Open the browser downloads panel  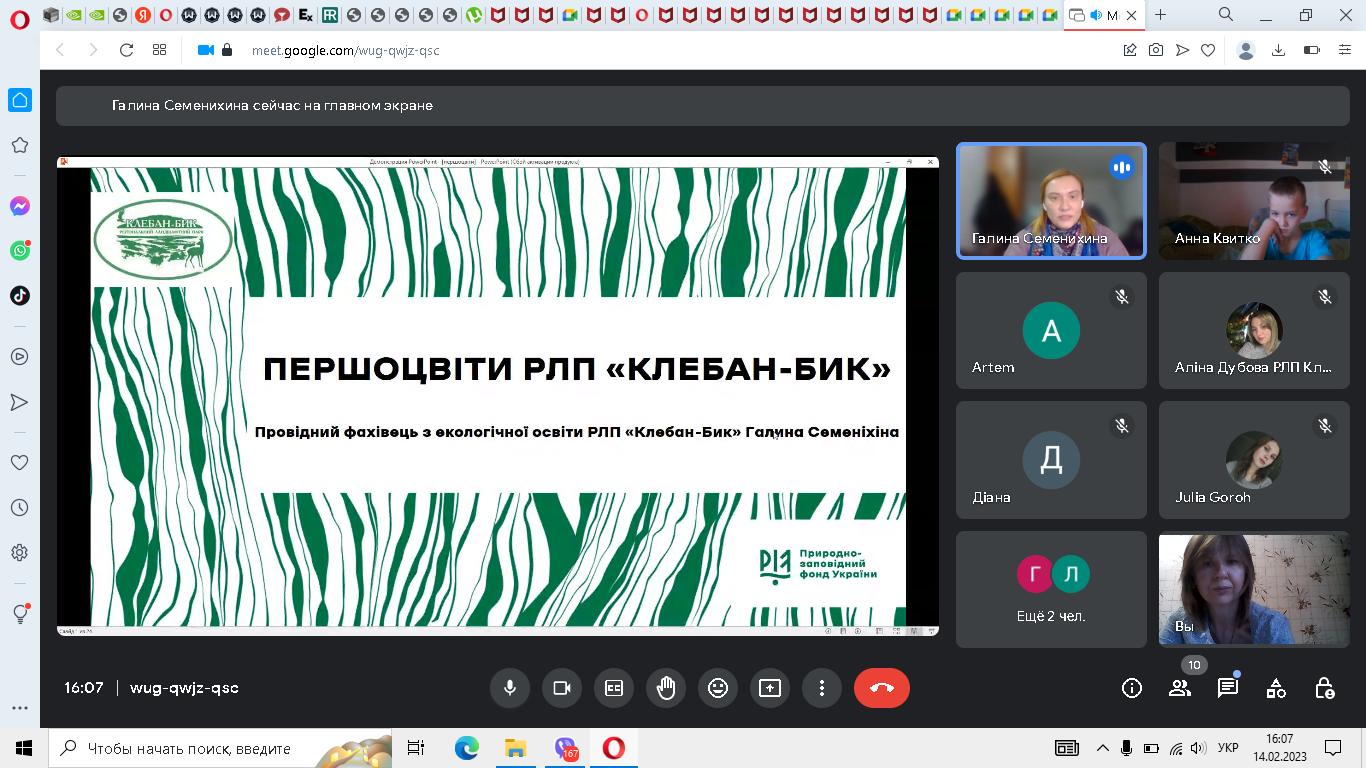click(x=1278, y=50)
